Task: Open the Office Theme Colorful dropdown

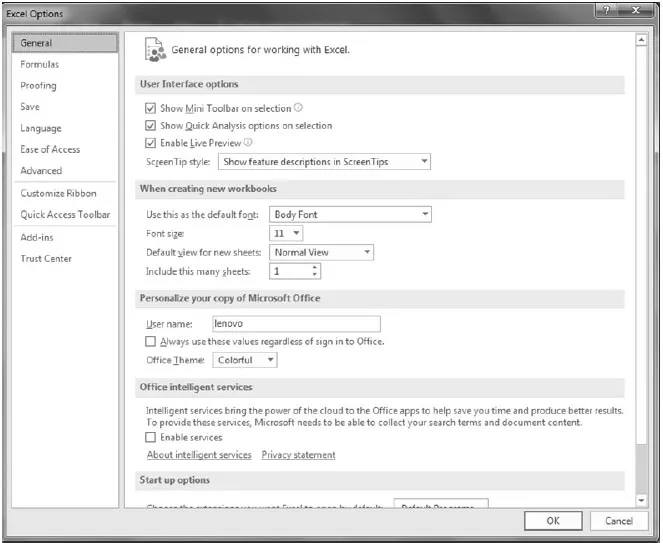Action: 245,360
